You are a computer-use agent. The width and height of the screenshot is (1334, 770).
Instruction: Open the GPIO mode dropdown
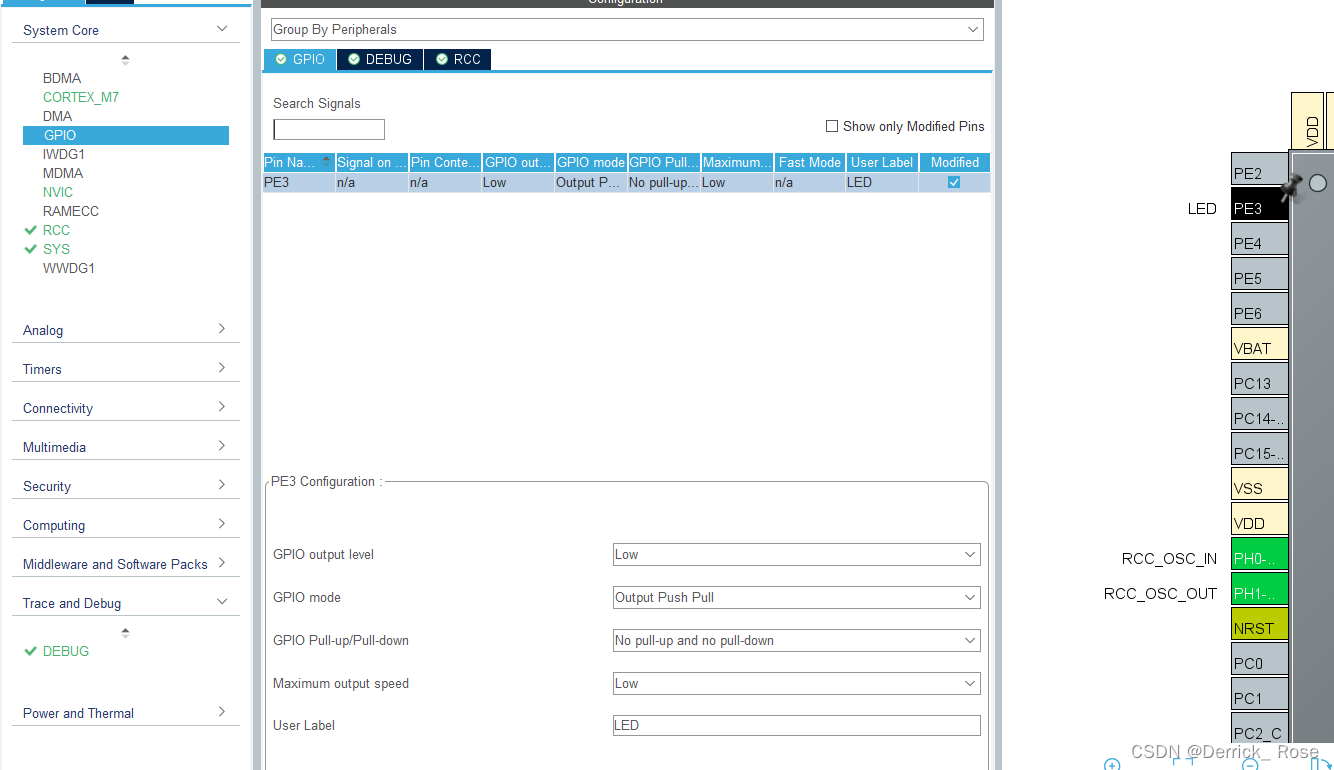click(x=796, y=597)
